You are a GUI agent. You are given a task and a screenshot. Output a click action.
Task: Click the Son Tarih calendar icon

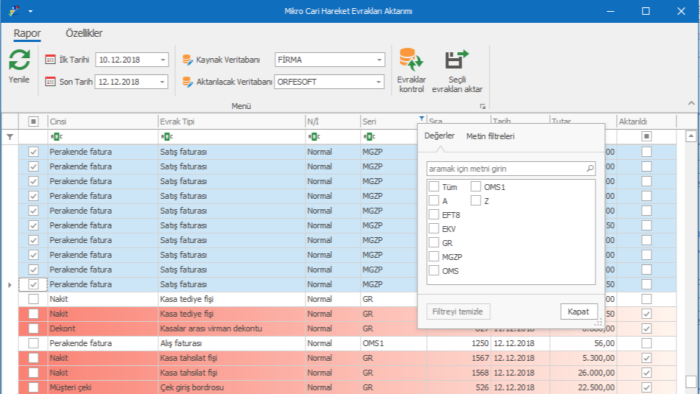[50, 82]
